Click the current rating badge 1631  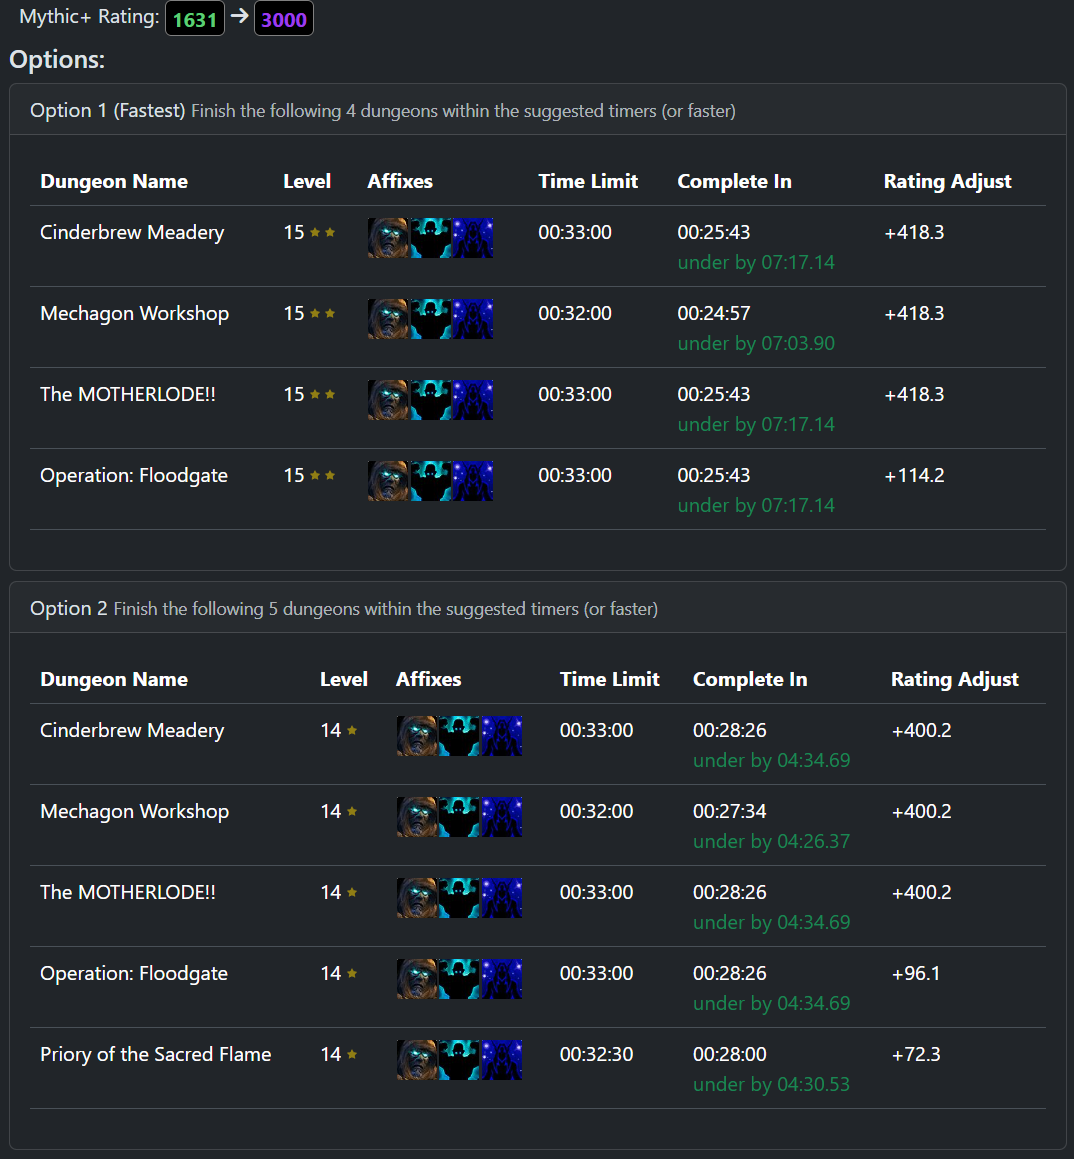194,18
